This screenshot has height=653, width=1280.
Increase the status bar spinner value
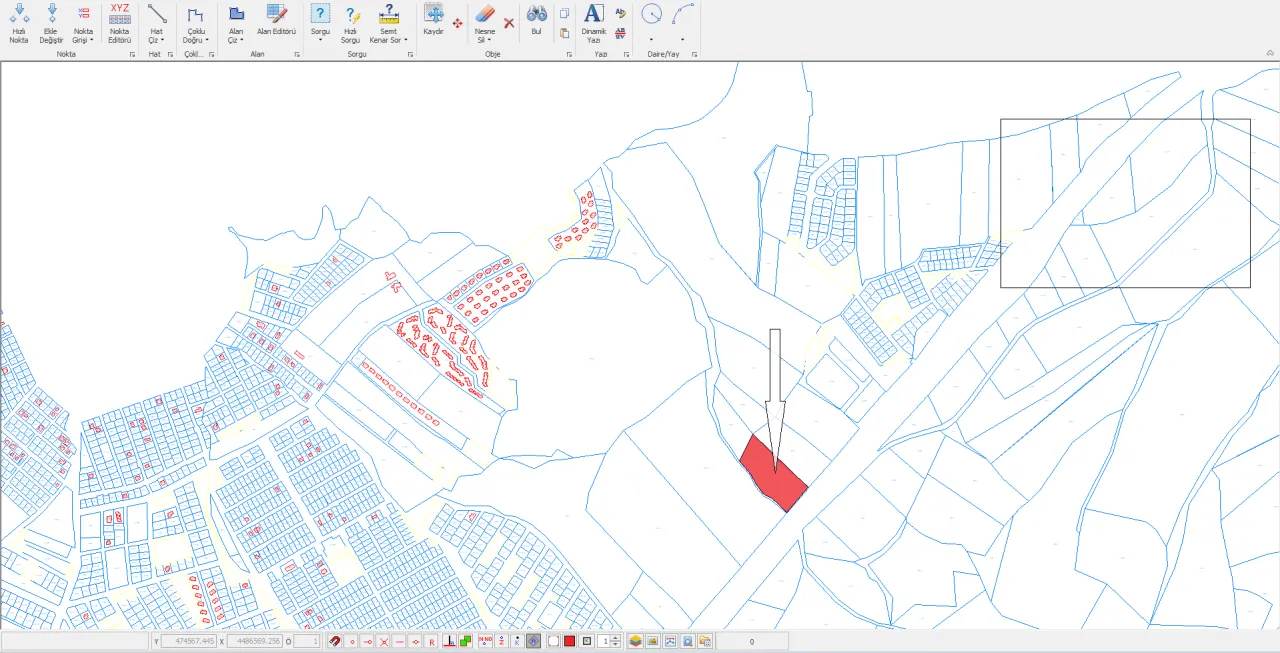click(x=616, y=638)
